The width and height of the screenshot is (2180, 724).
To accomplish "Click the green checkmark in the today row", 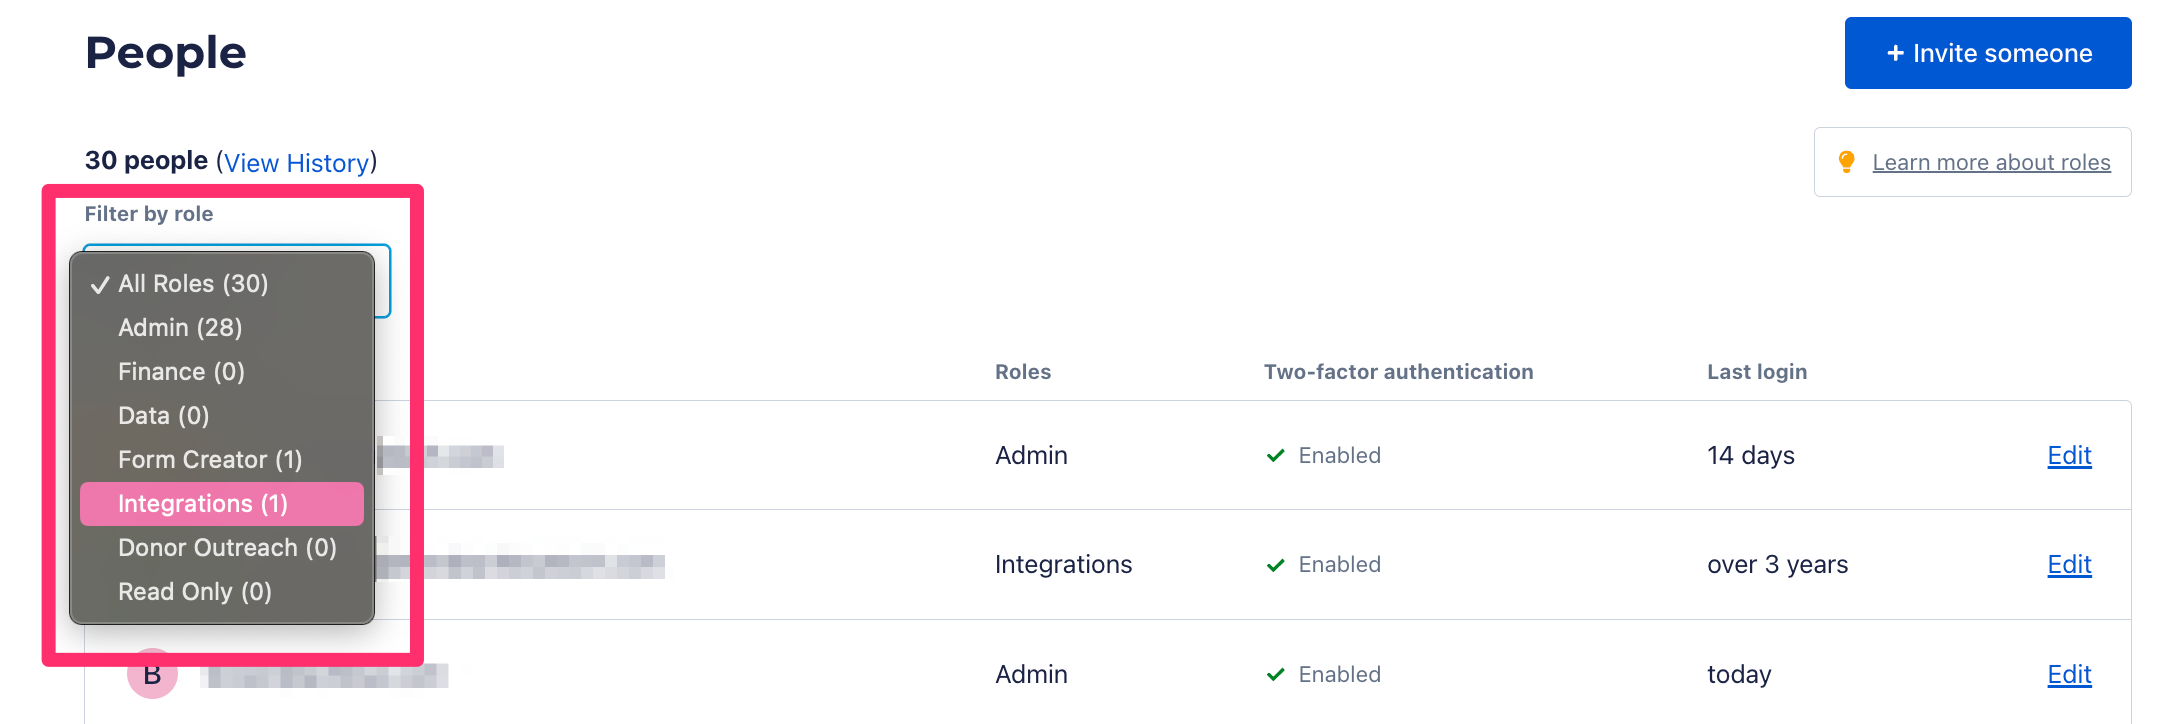I will tap(1275, 675).
